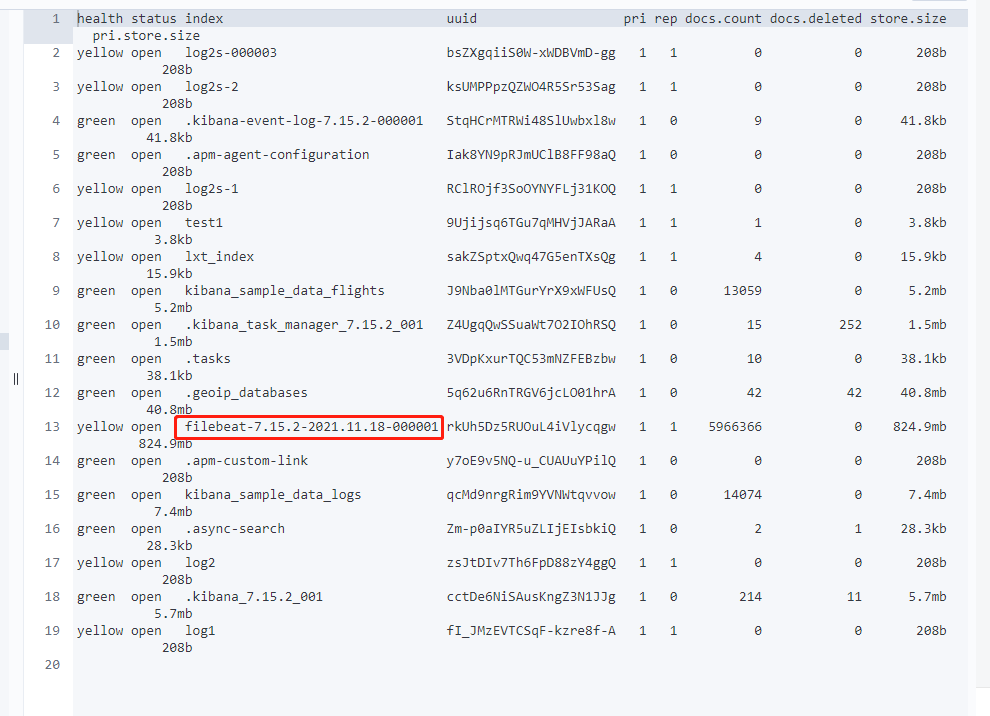Image resolution: width=990 pixels, height=716 pixels.
Task: Click uuid 3VDpKxurTQC53mNZFEBzbw
Action: [531, 359]
